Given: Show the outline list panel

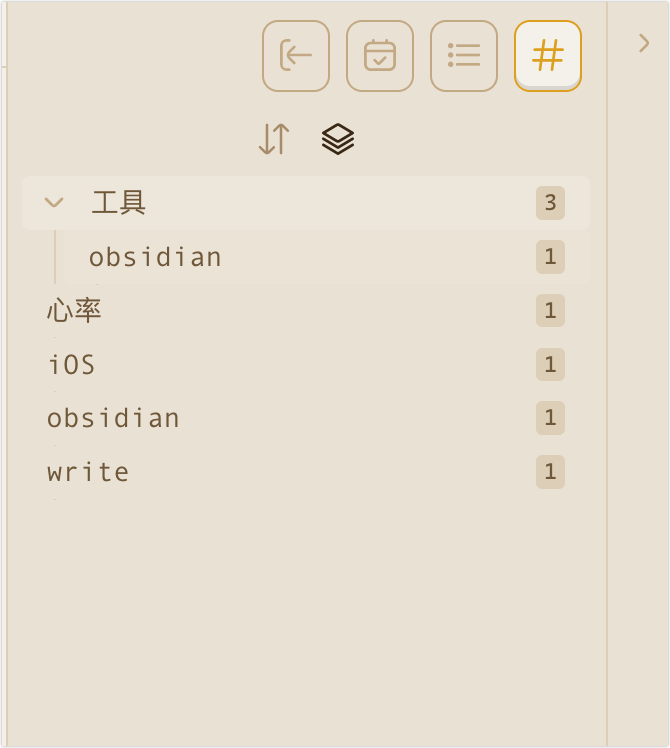Looking at the screenshot, I should tap(464, 56).
